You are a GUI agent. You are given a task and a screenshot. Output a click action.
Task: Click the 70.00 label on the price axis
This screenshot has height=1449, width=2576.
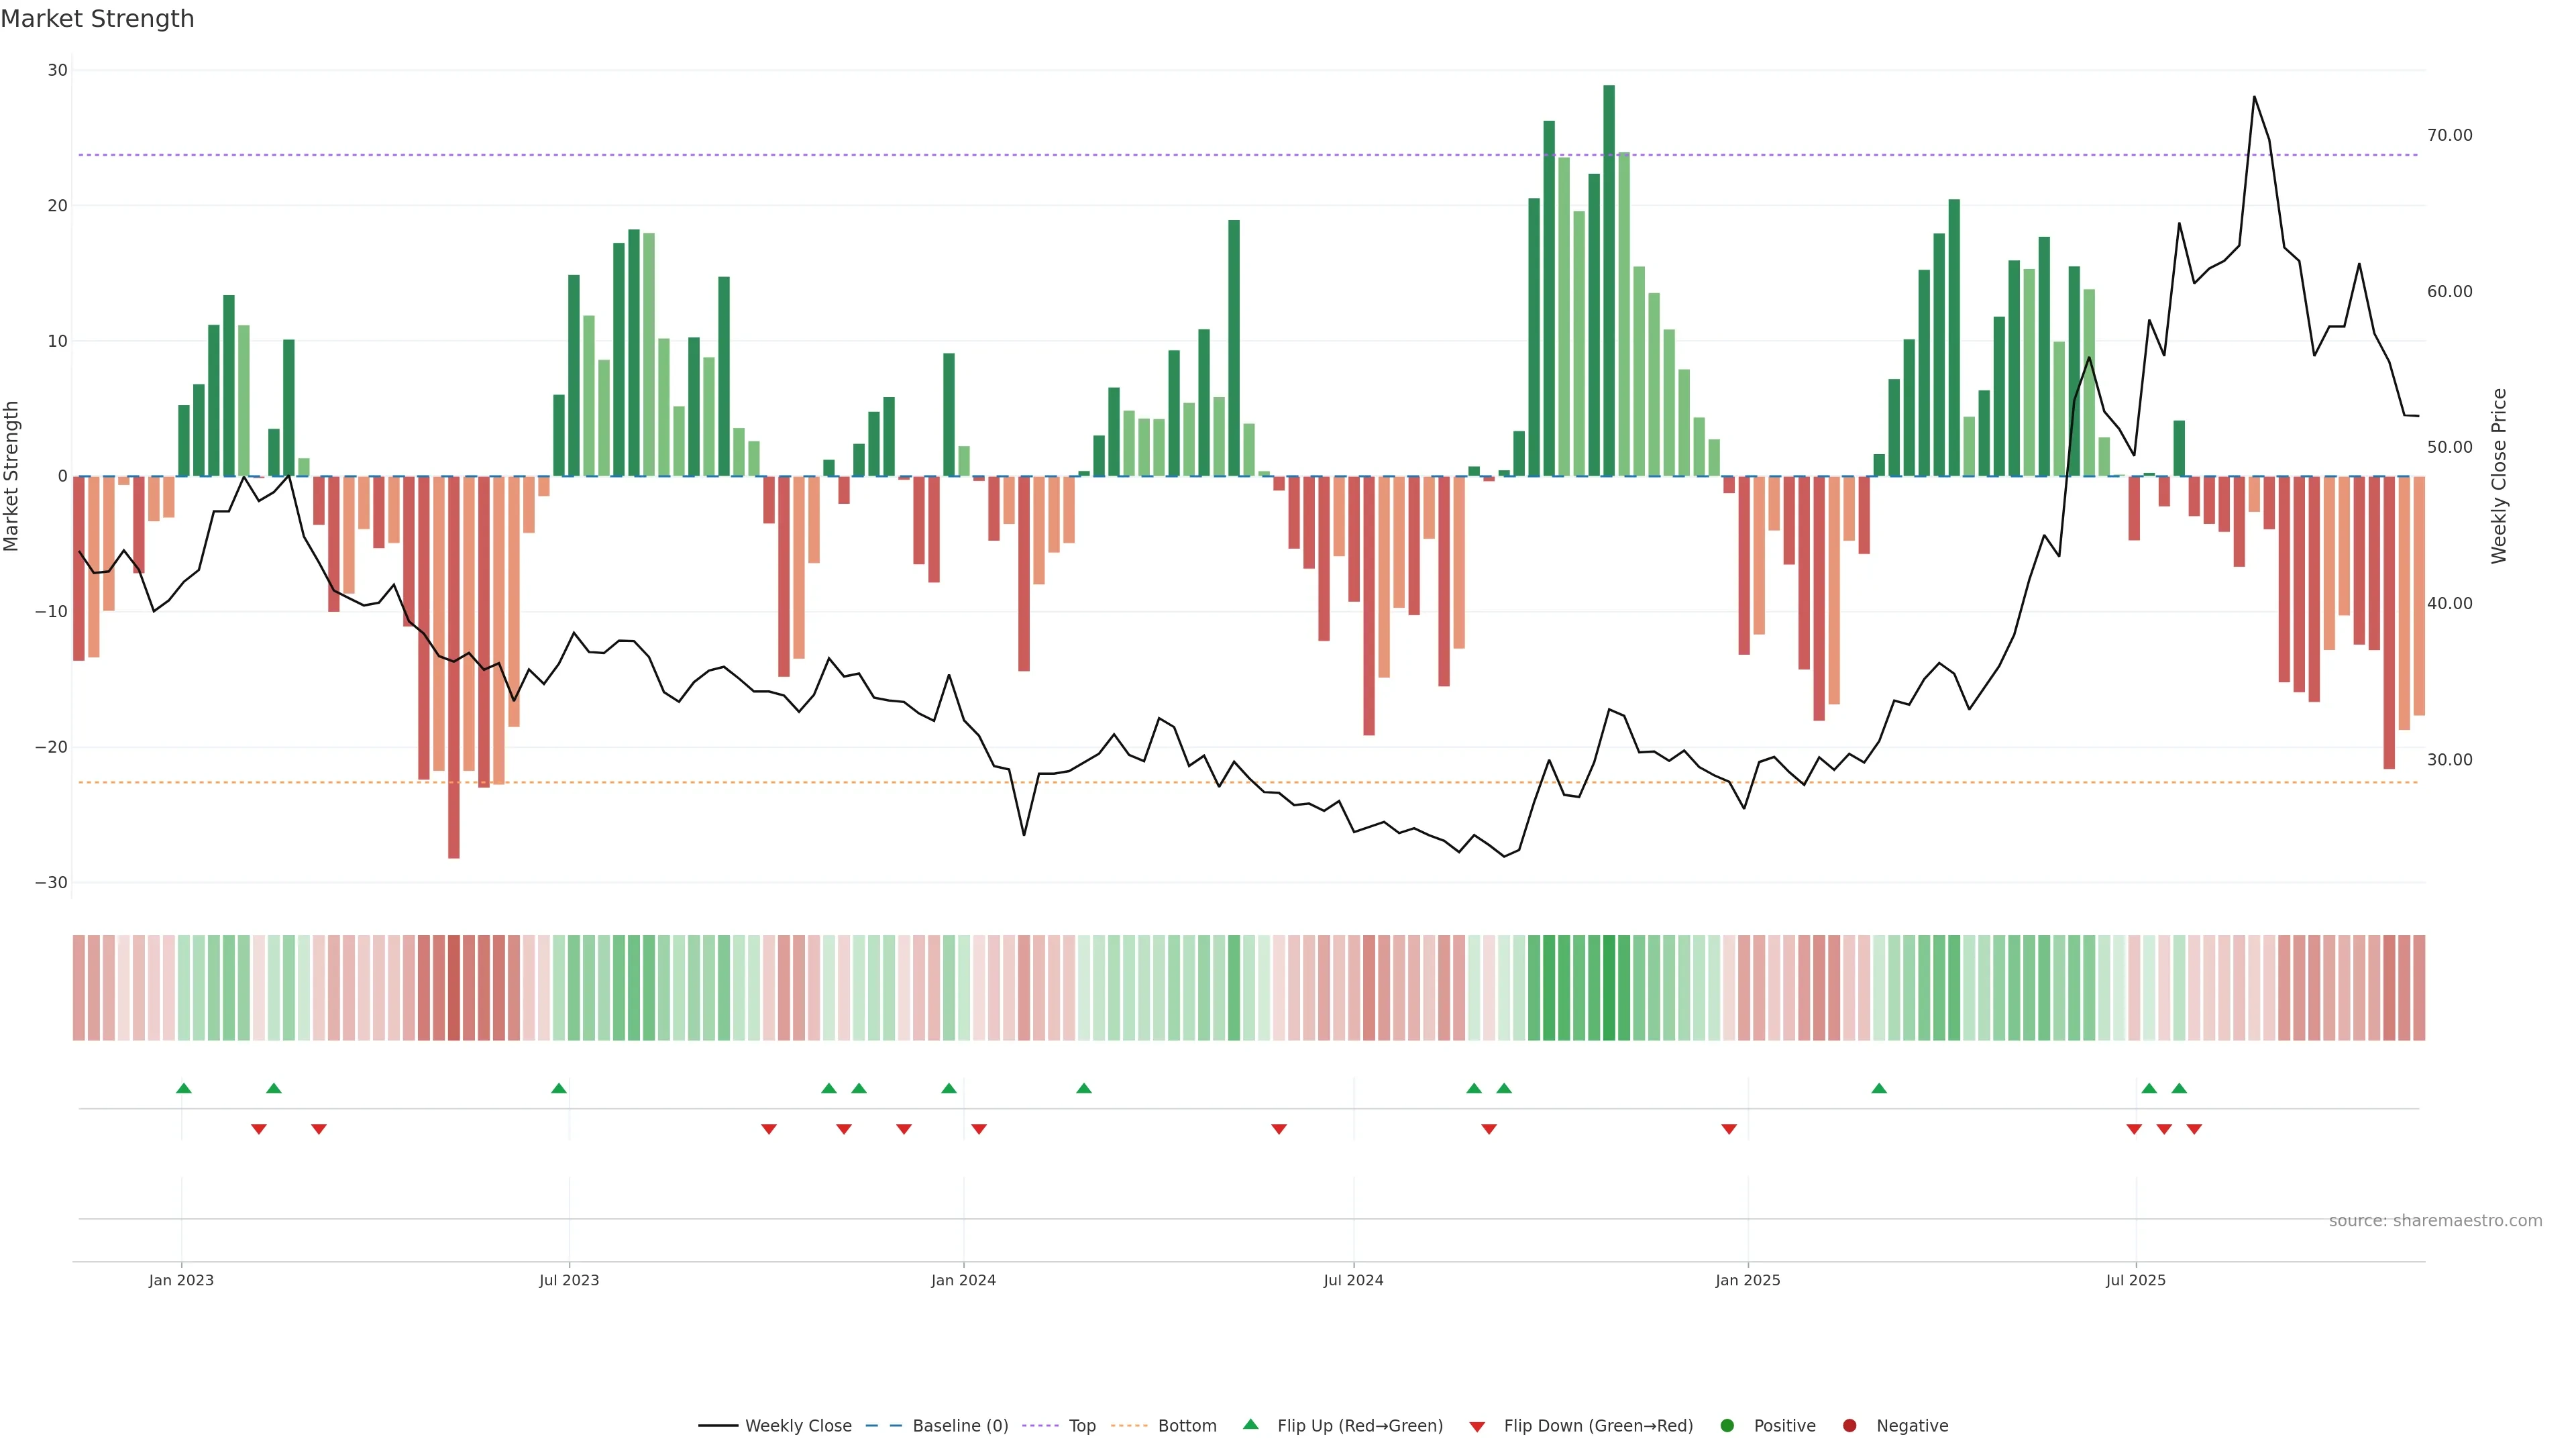point(2449,135)
